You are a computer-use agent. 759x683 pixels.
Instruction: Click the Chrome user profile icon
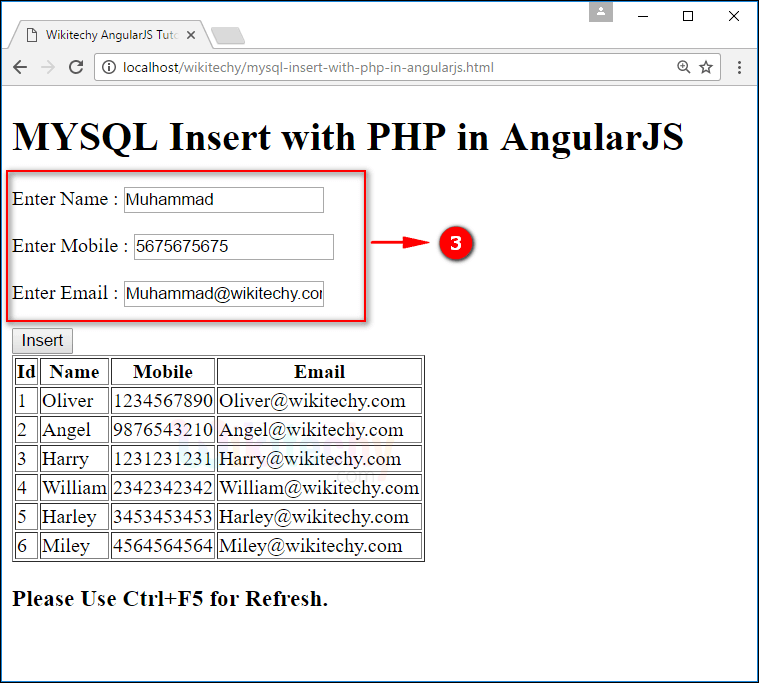click(601, 13)
